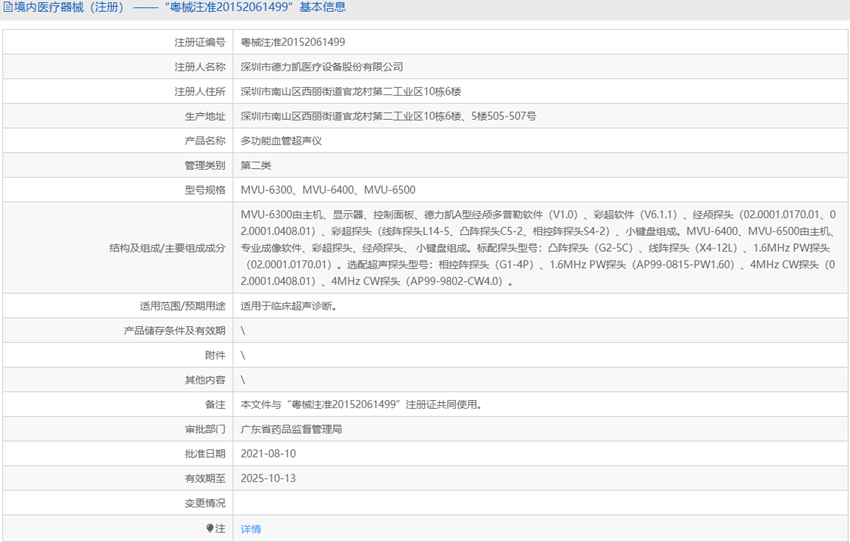This screenshot has height=542, width=850.
Task: Click the 注册证编号 row label
Action: pos(200,42)
